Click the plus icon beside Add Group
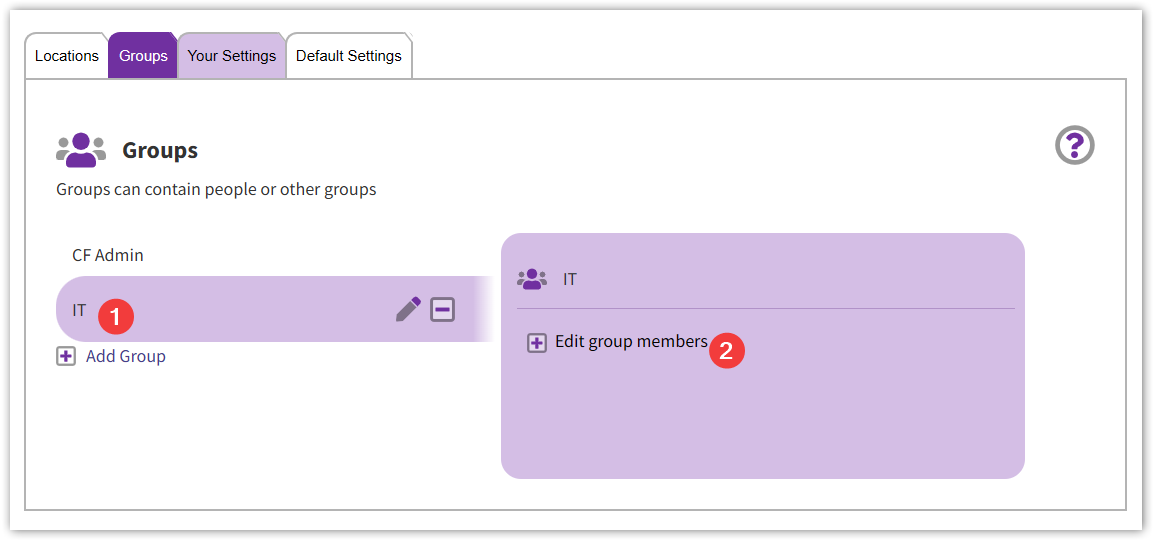Screen dimensions: 1153x540 (x=66, y=356)
